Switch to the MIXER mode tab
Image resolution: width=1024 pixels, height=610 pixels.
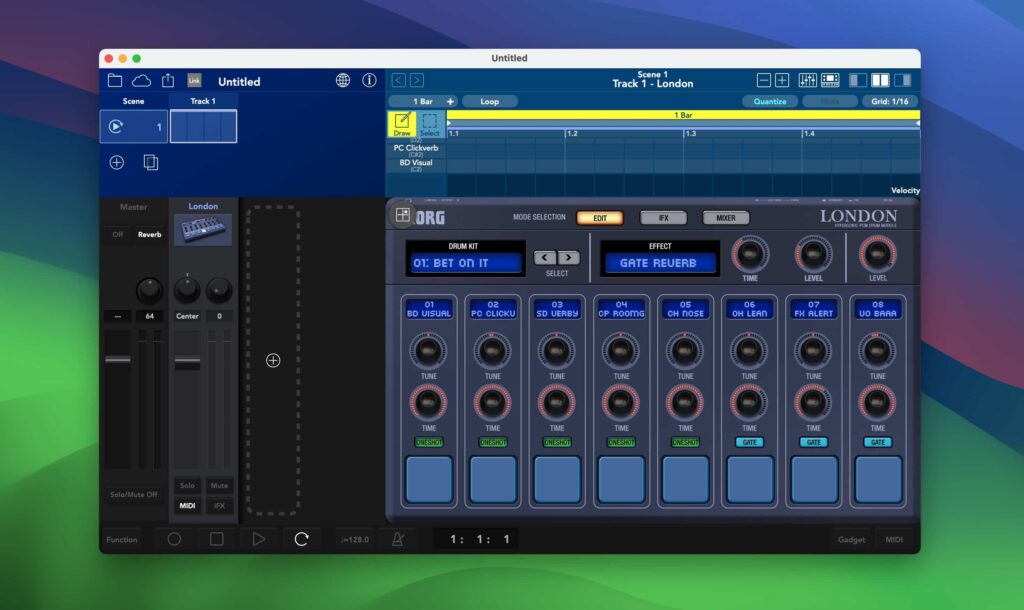(x=724, y=217)
